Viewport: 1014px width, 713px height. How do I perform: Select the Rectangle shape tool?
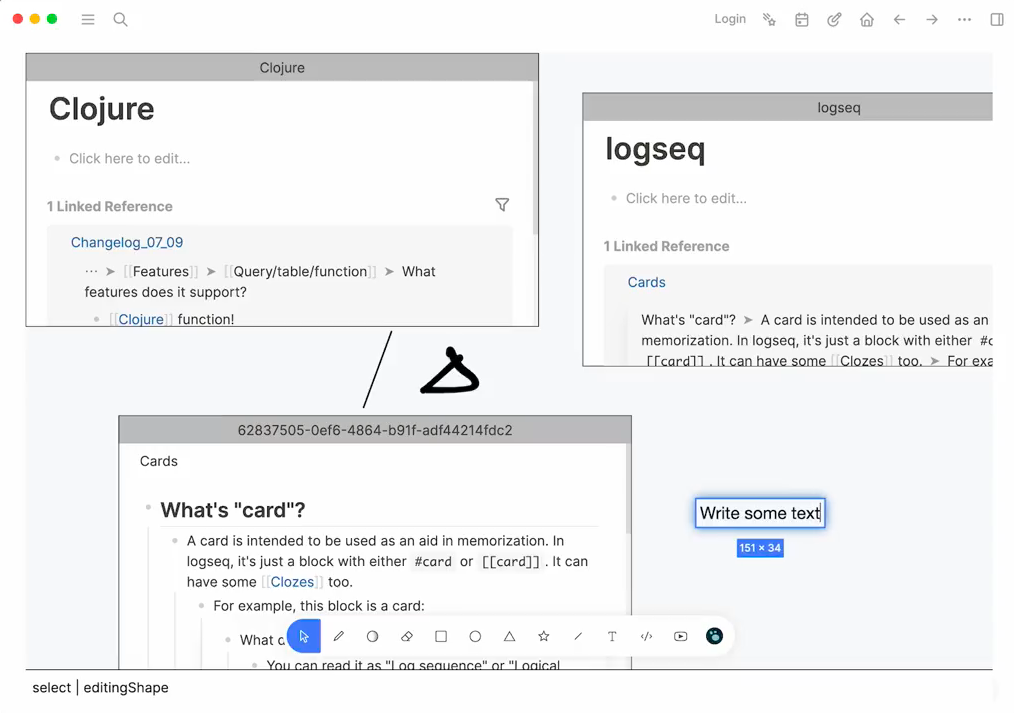tap(441, 636)
